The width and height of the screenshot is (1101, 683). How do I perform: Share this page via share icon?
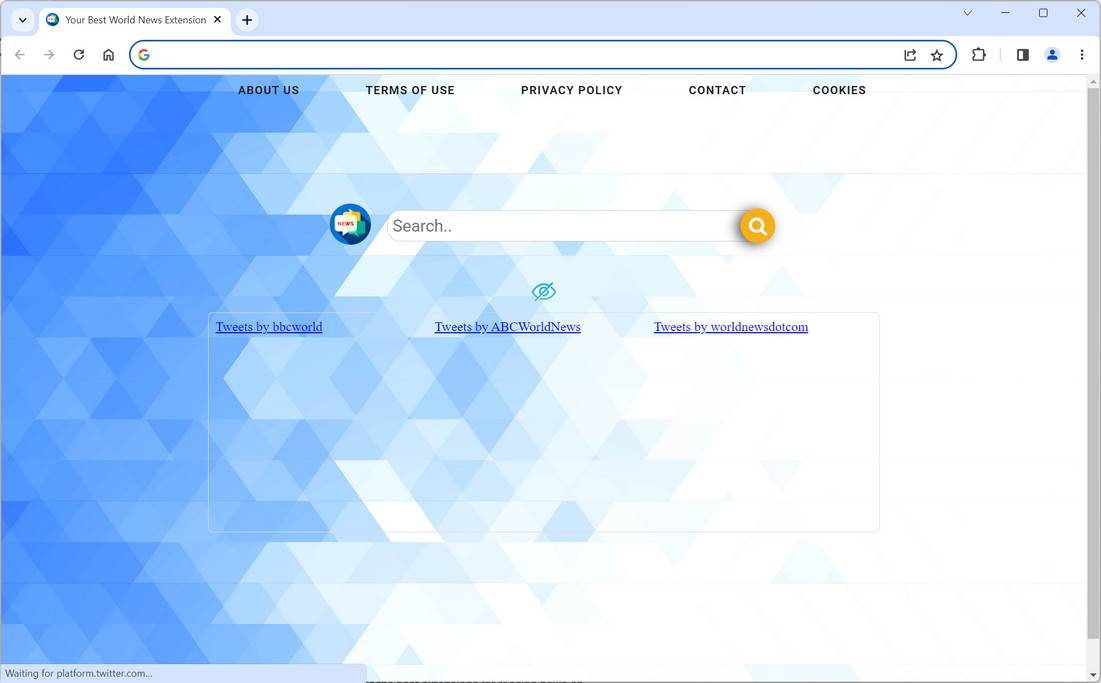pos(910,55)
